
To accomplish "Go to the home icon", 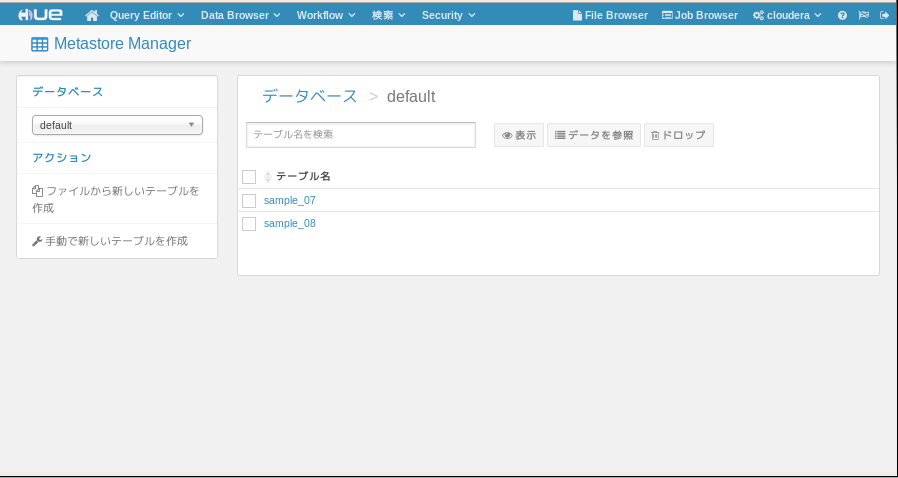I will coord(92,15).
